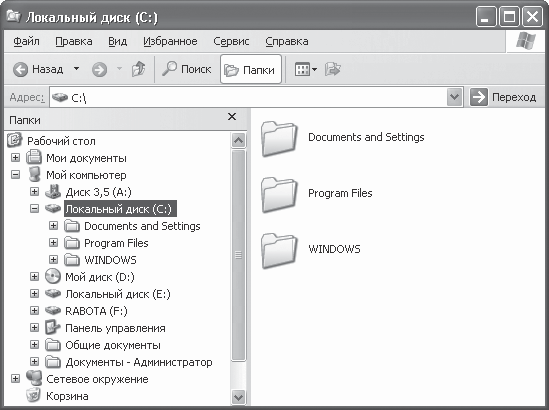Click WINDOWS label in right pane
Screen dimensions: 549x410
334,249
